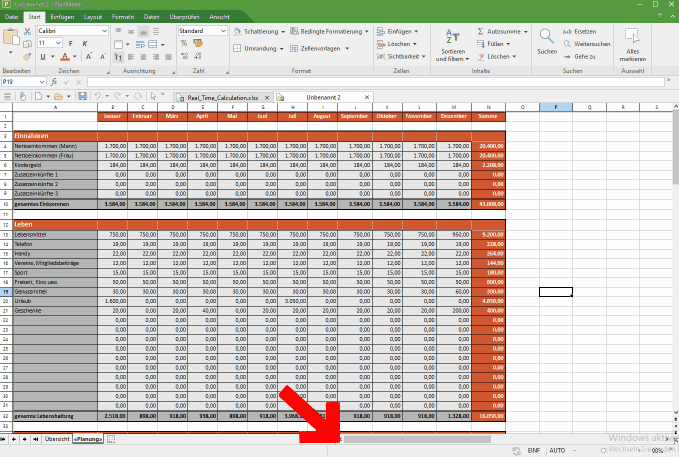Open Sortieren und filtern
This screenshot has width=679, height=457.
(x=452, y=45)
